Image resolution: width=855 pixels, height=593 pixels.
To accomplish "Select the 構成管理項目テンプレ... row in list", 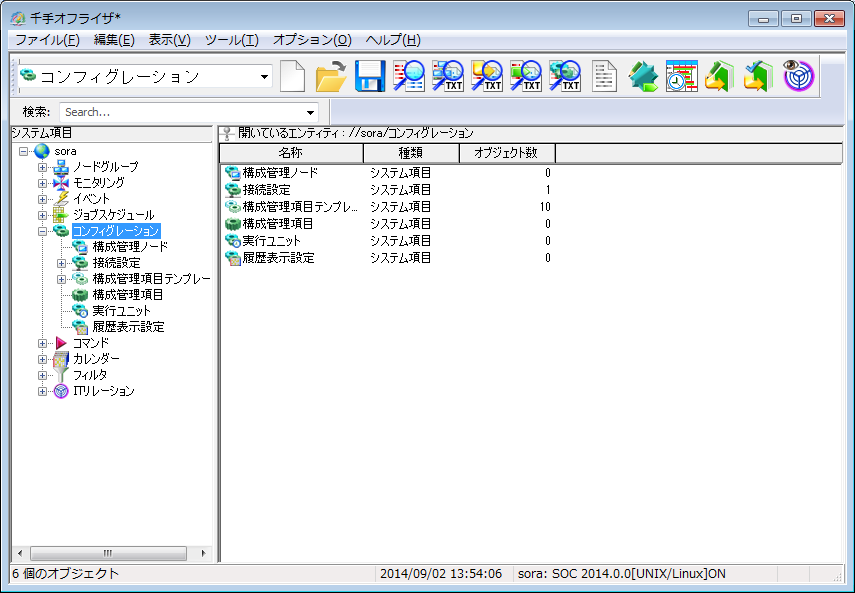I will tap(388, 207).
